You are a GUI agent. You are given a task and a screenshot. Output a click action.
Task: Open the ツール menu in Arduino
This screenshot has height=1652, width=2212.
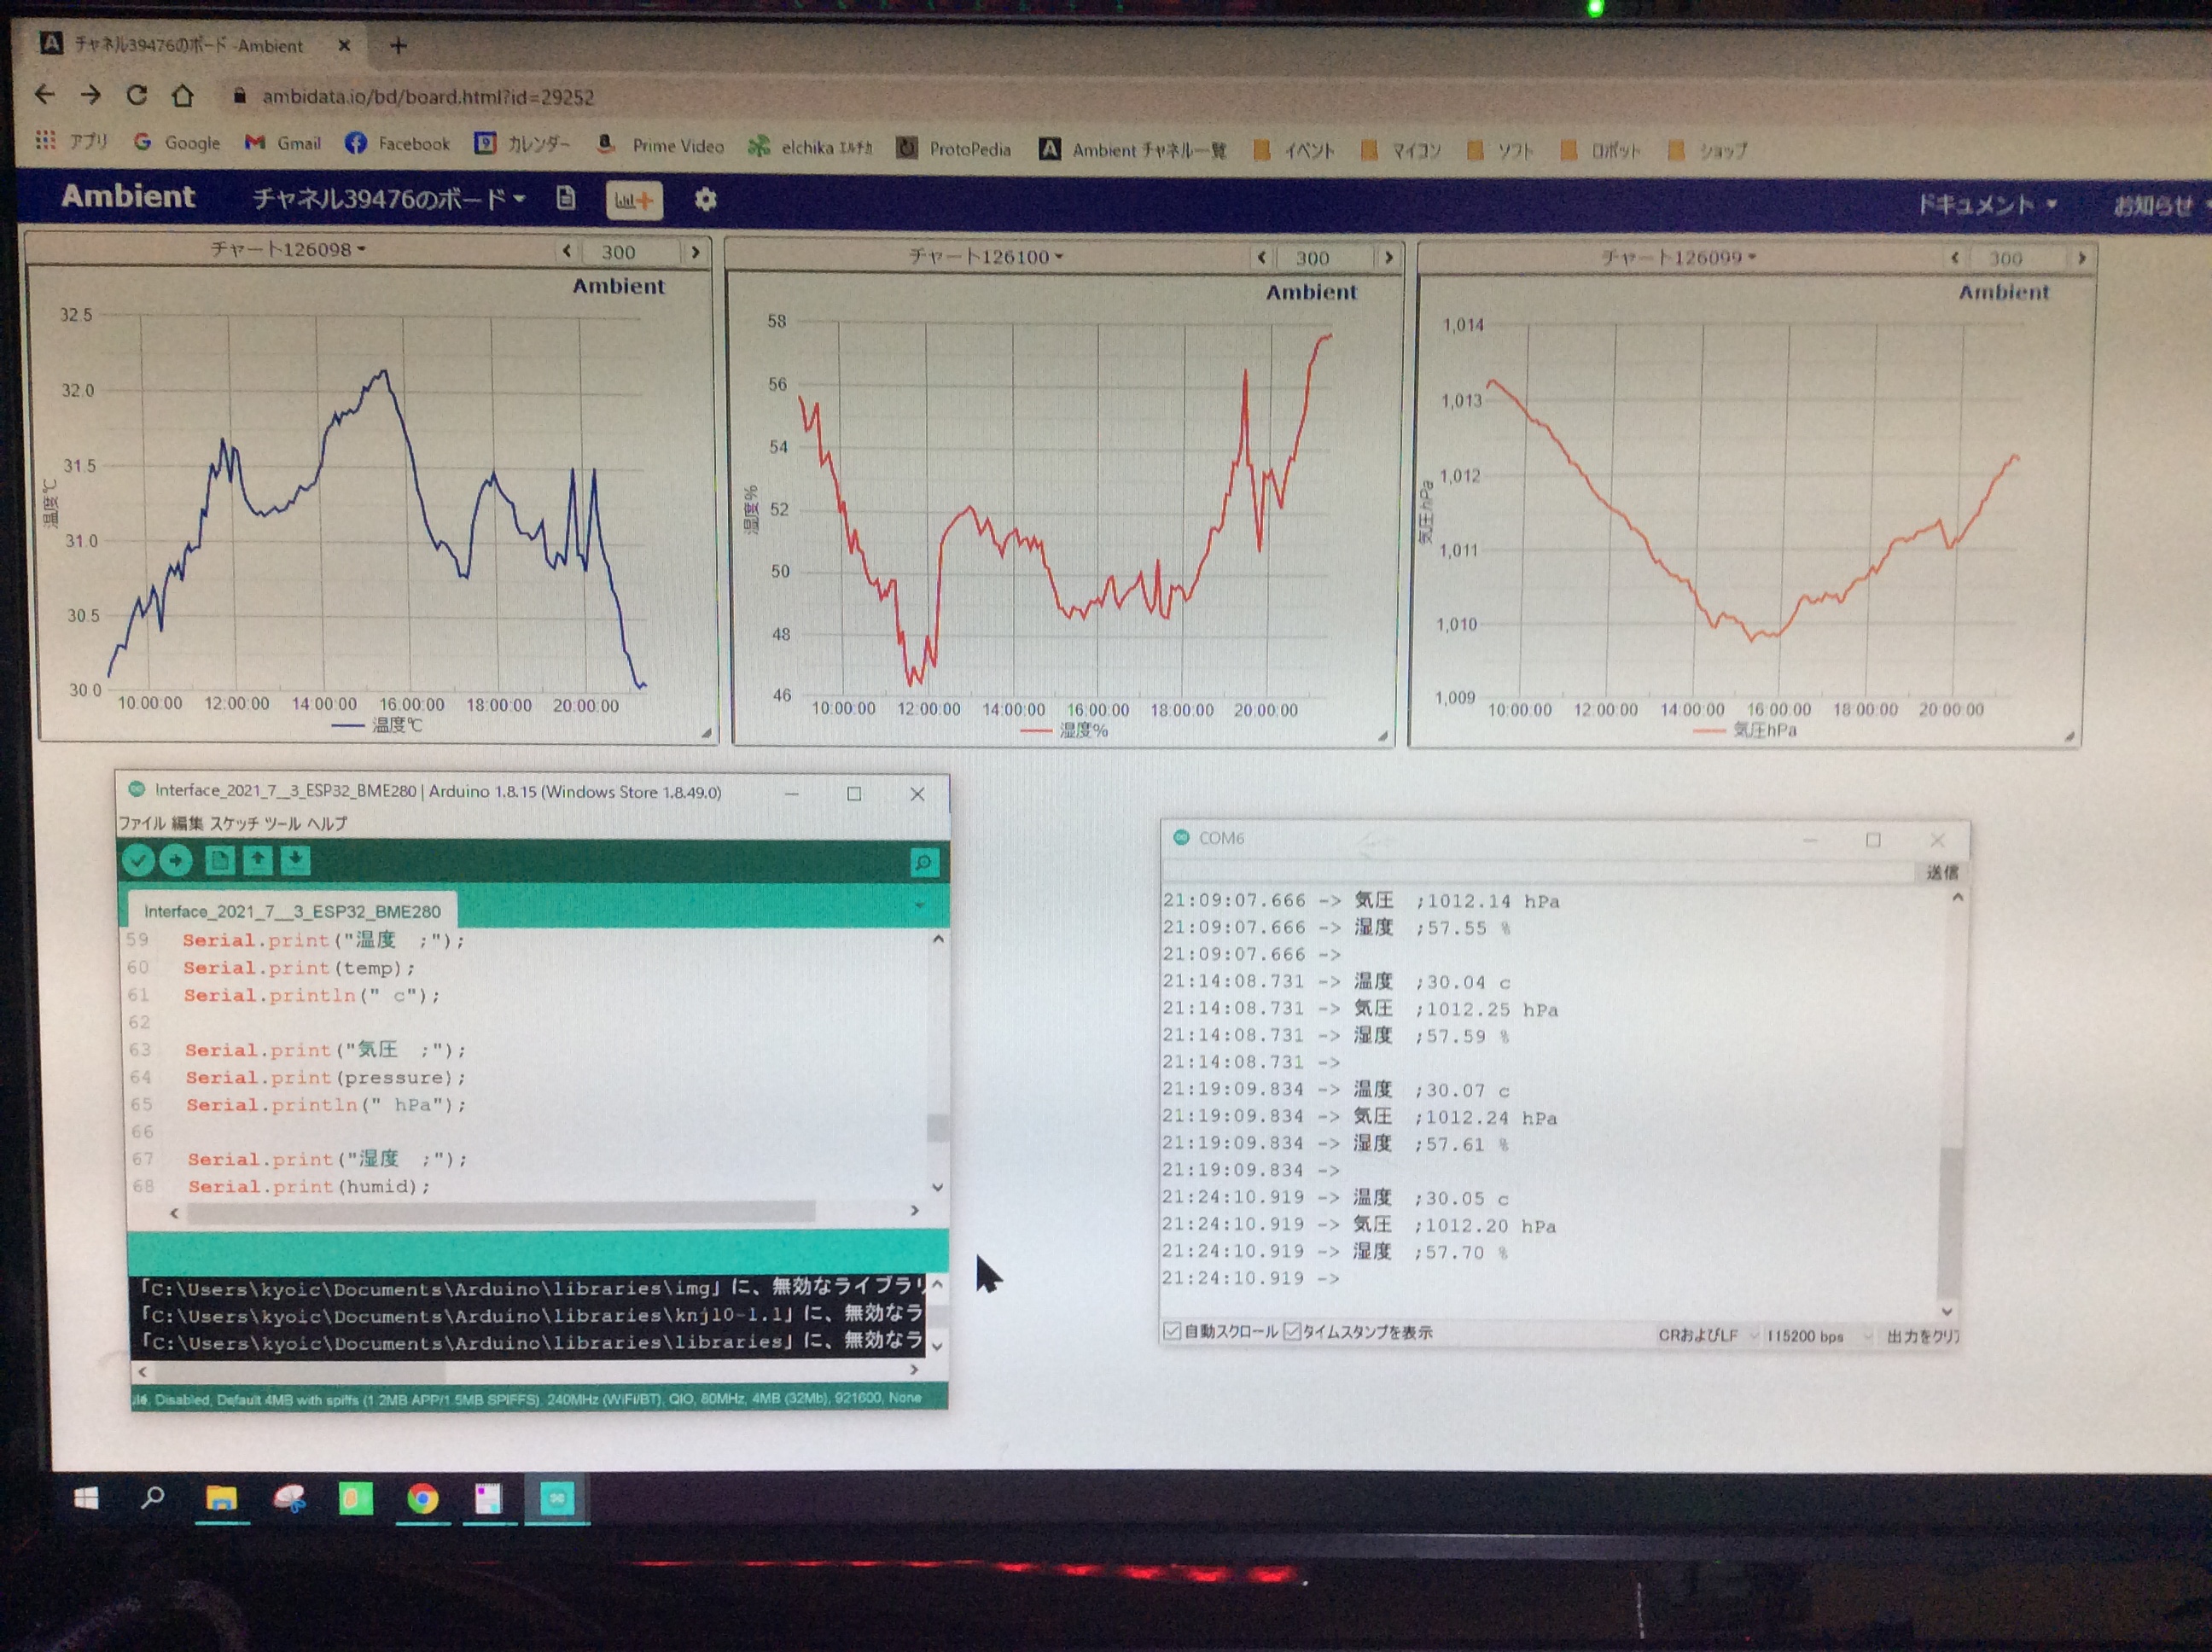tap(282, 823)
